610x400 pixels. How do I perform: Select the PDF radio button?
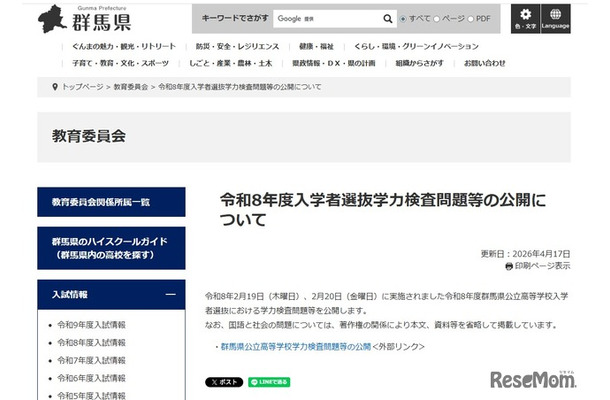pyautogui.click(x=470, y=19)
